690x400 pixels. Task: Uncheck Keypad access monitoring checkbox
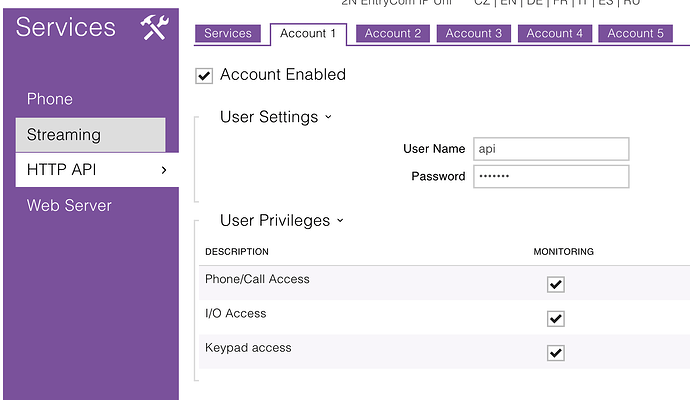point(556,352)
